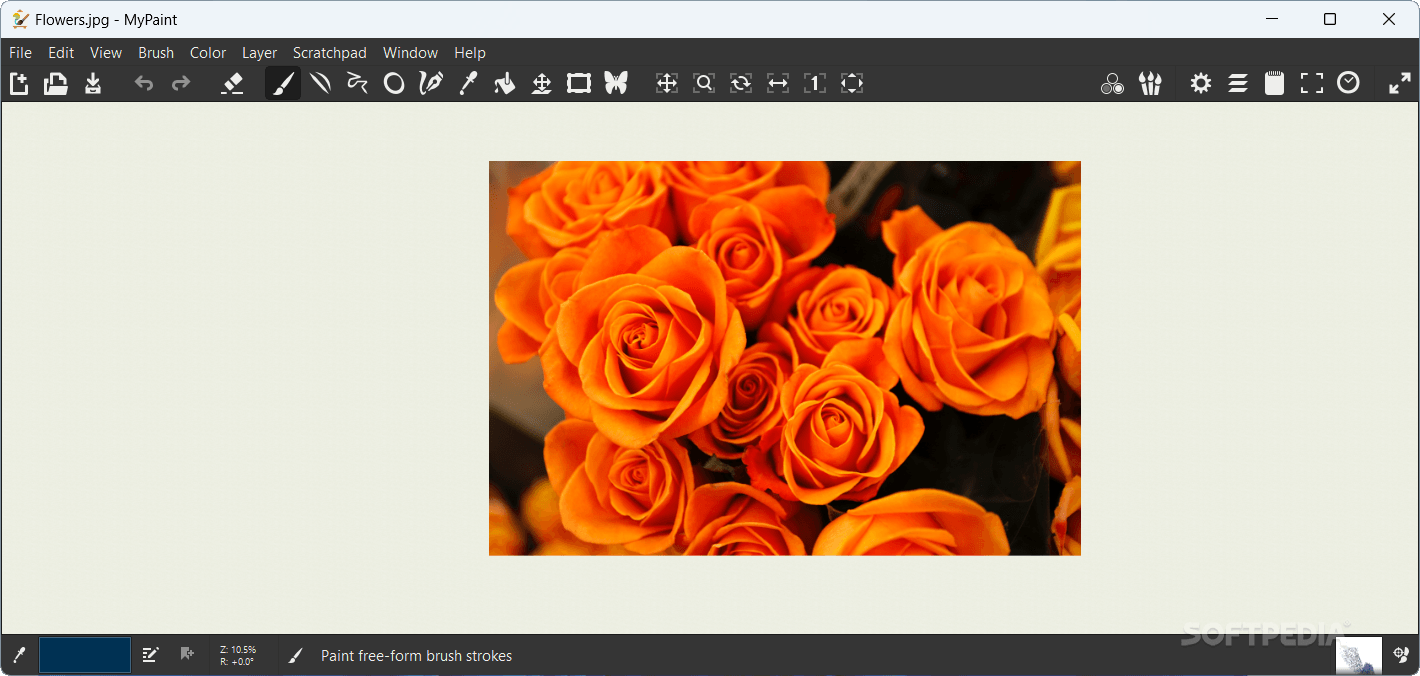1420x676 pixels.
Task: Redo the last undone action
Action: 180,83
